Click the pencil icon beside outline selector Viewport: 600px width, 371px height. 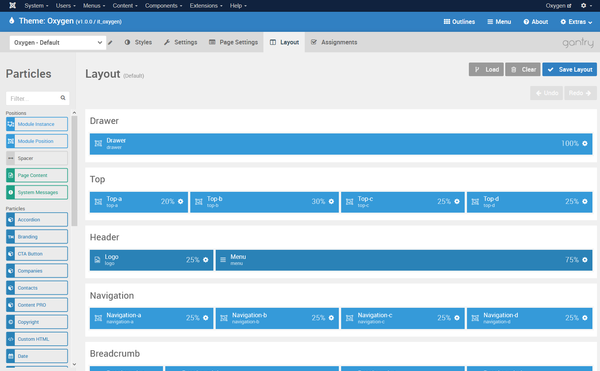110,42
